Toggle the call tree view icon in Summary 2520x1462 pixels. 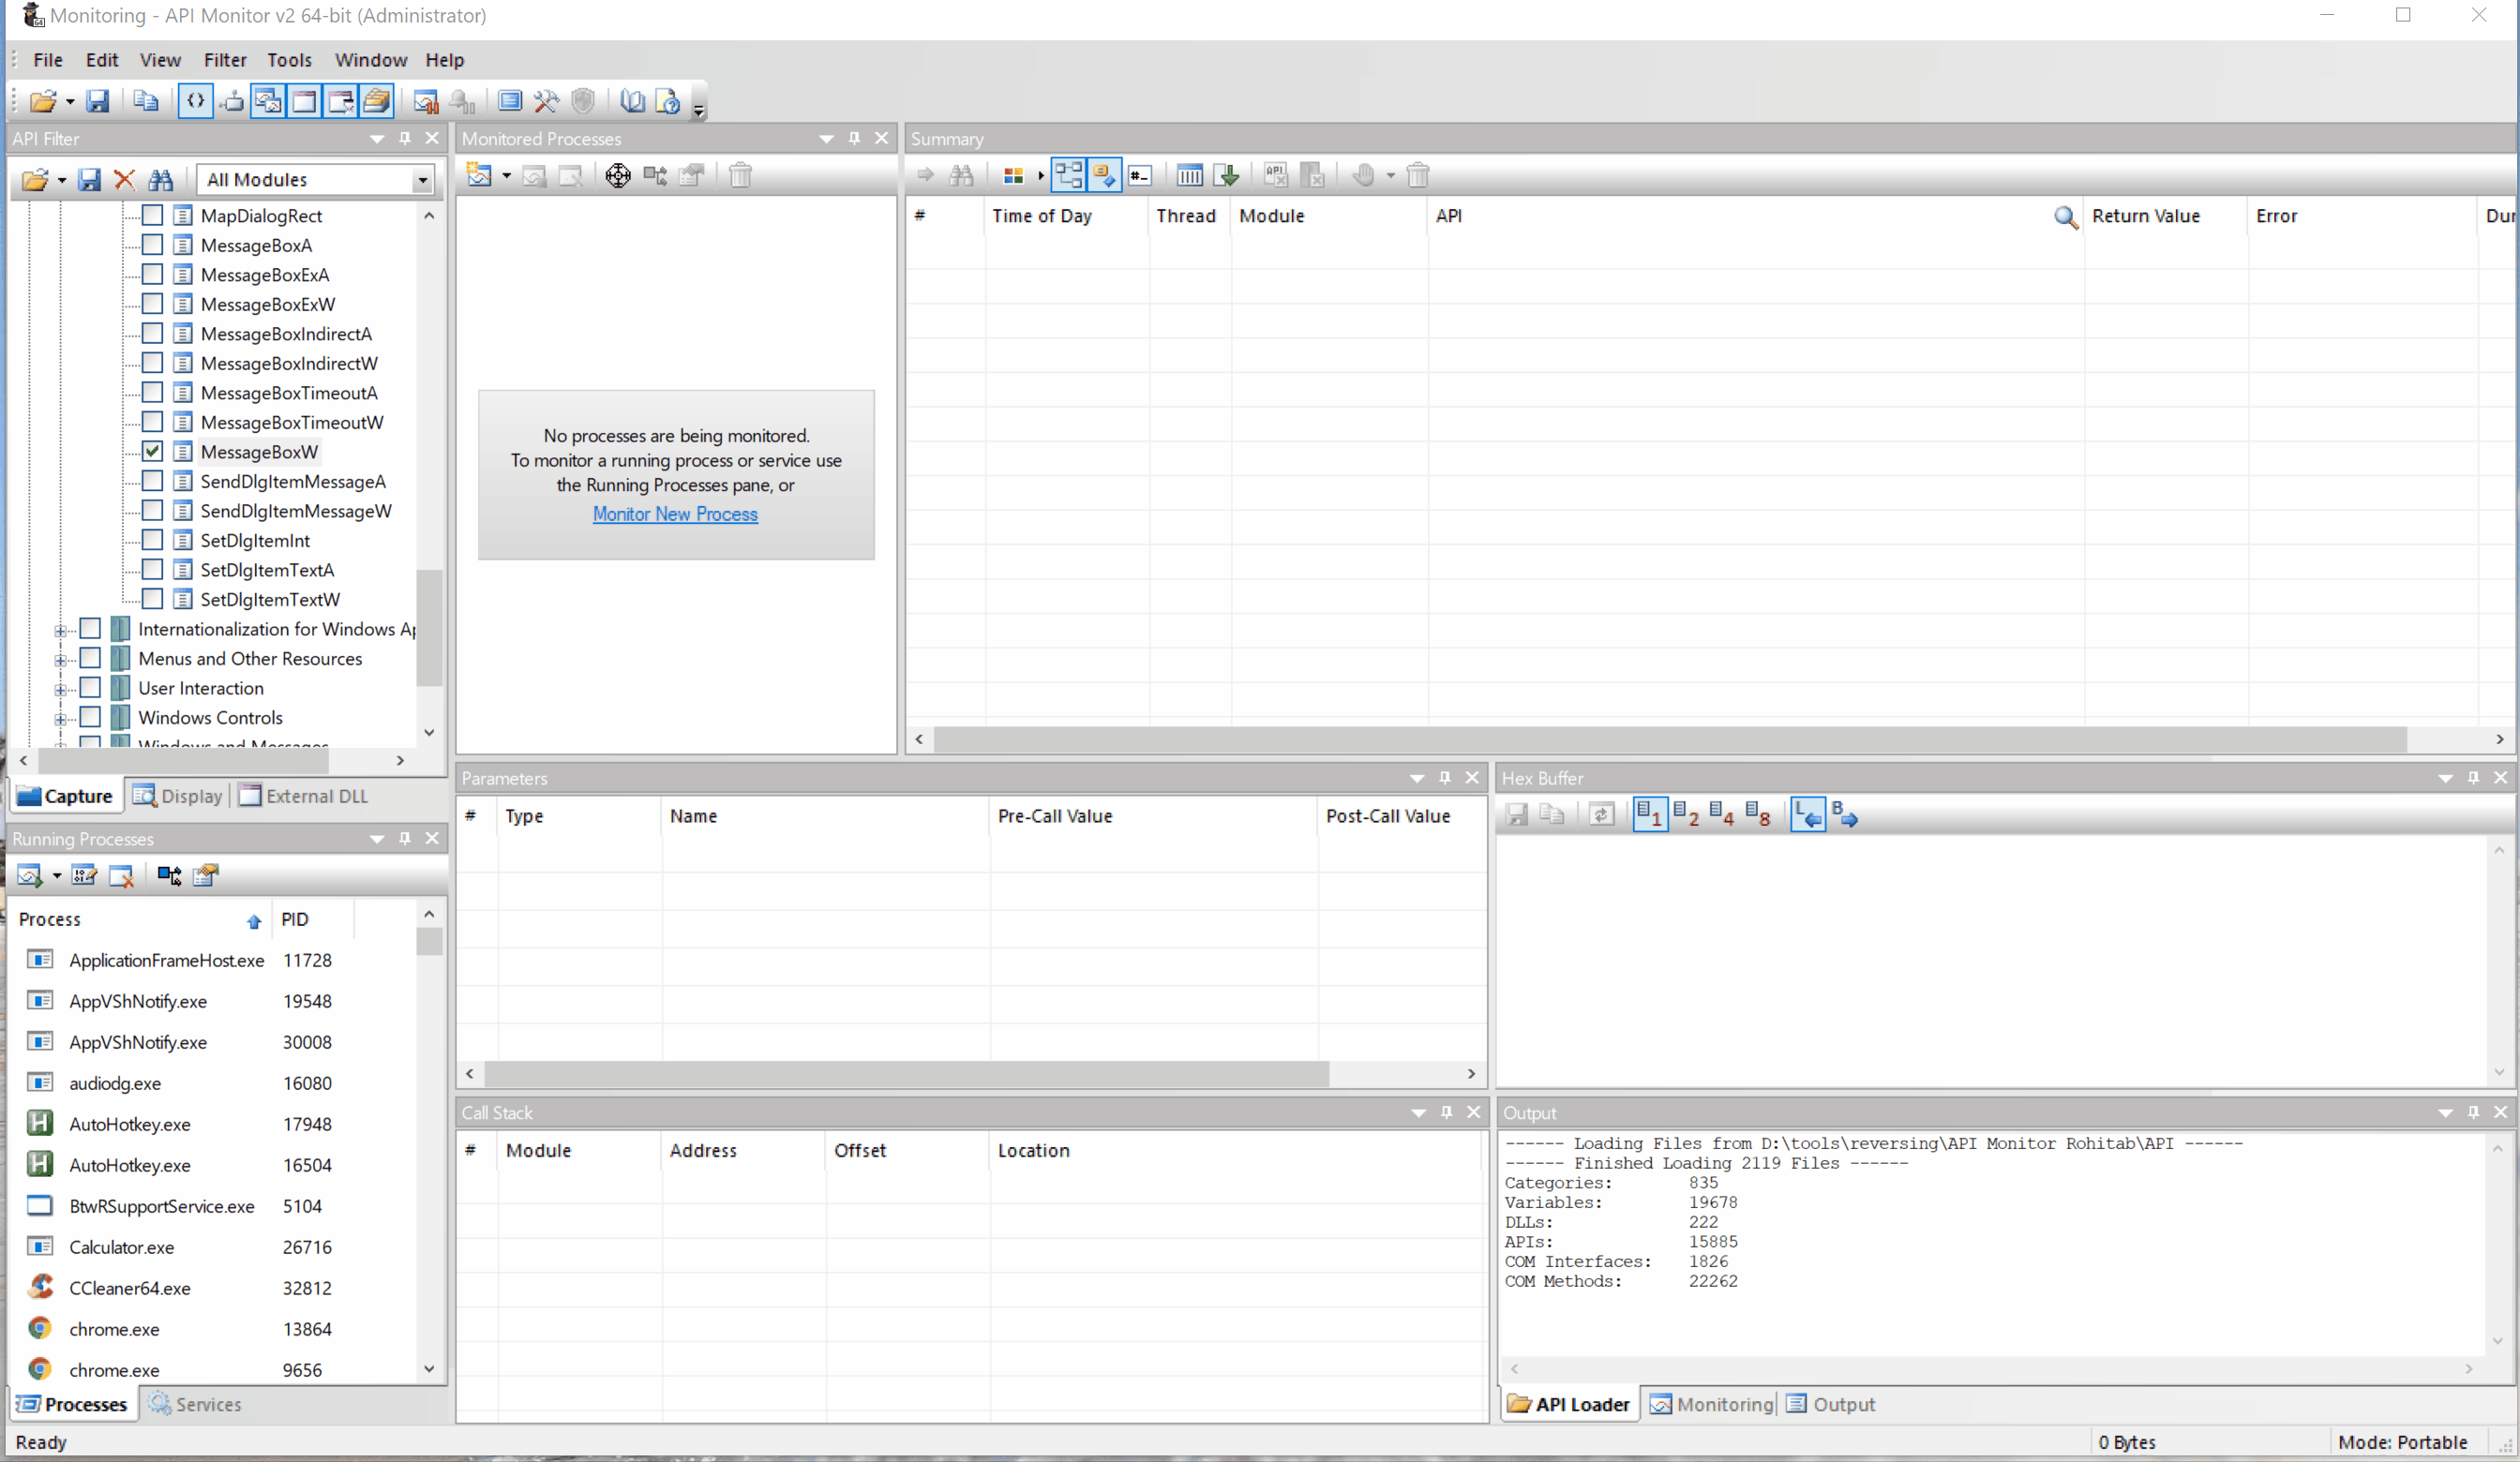(x=1068, y=176)
